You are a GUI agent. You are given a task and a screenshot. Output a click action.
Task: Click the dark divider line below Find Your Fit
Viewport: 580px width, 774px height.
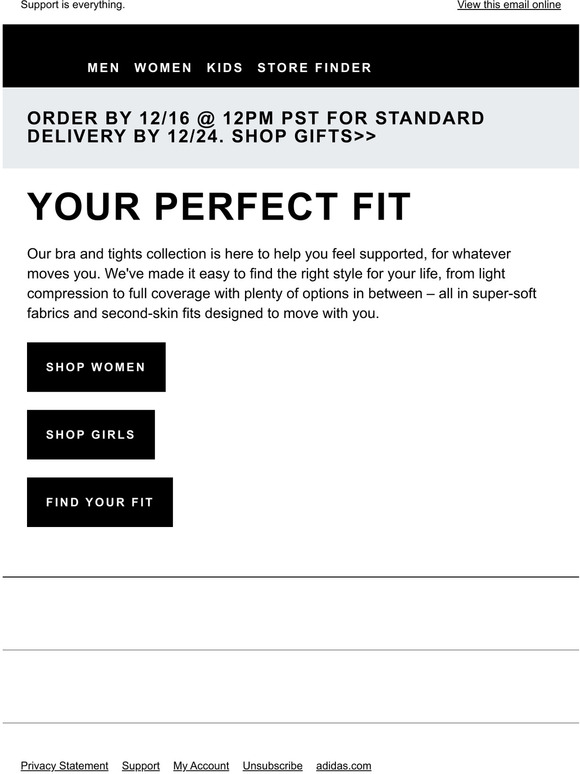pos(290,577)
